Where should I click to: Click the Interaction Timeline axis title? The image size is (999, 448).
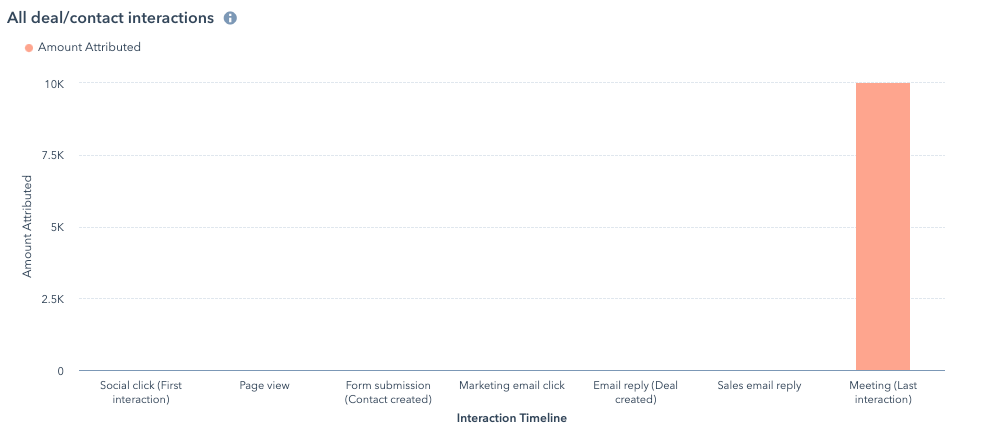[x=512, y=419]
